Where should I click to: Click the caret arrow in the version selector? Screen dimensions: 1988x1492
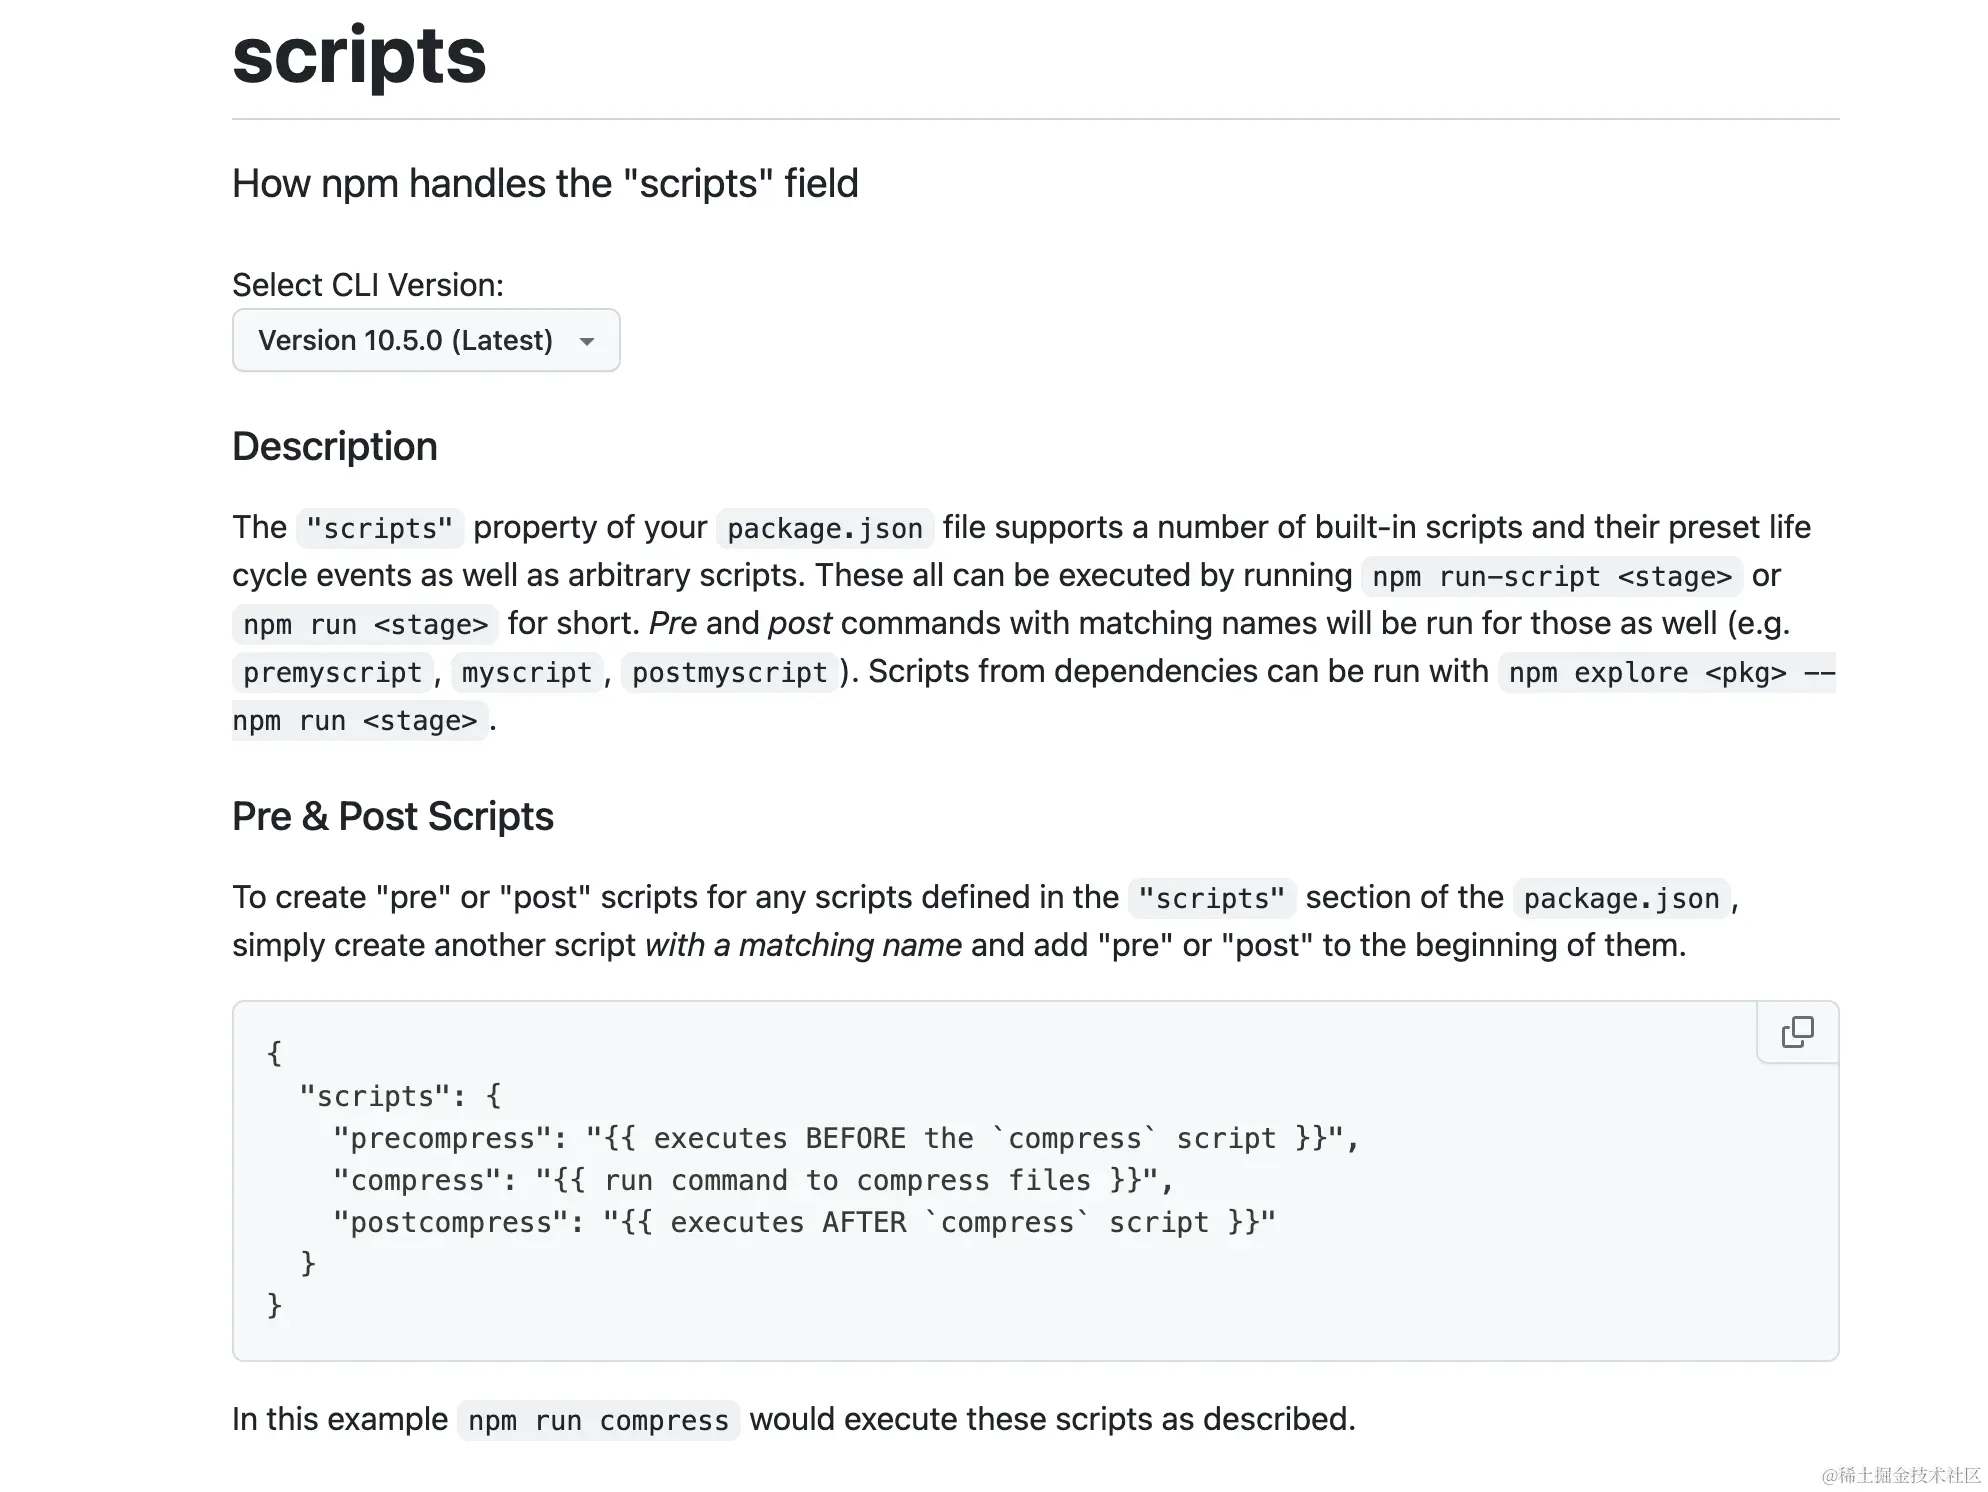point(587,342)
